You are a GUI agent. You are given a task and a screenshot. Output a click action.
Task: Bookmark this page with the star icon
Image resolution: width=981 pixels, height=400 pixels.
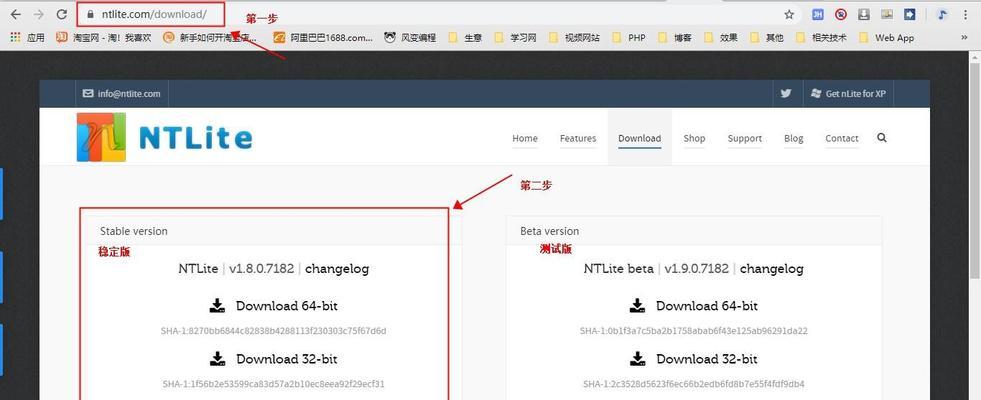789,14
